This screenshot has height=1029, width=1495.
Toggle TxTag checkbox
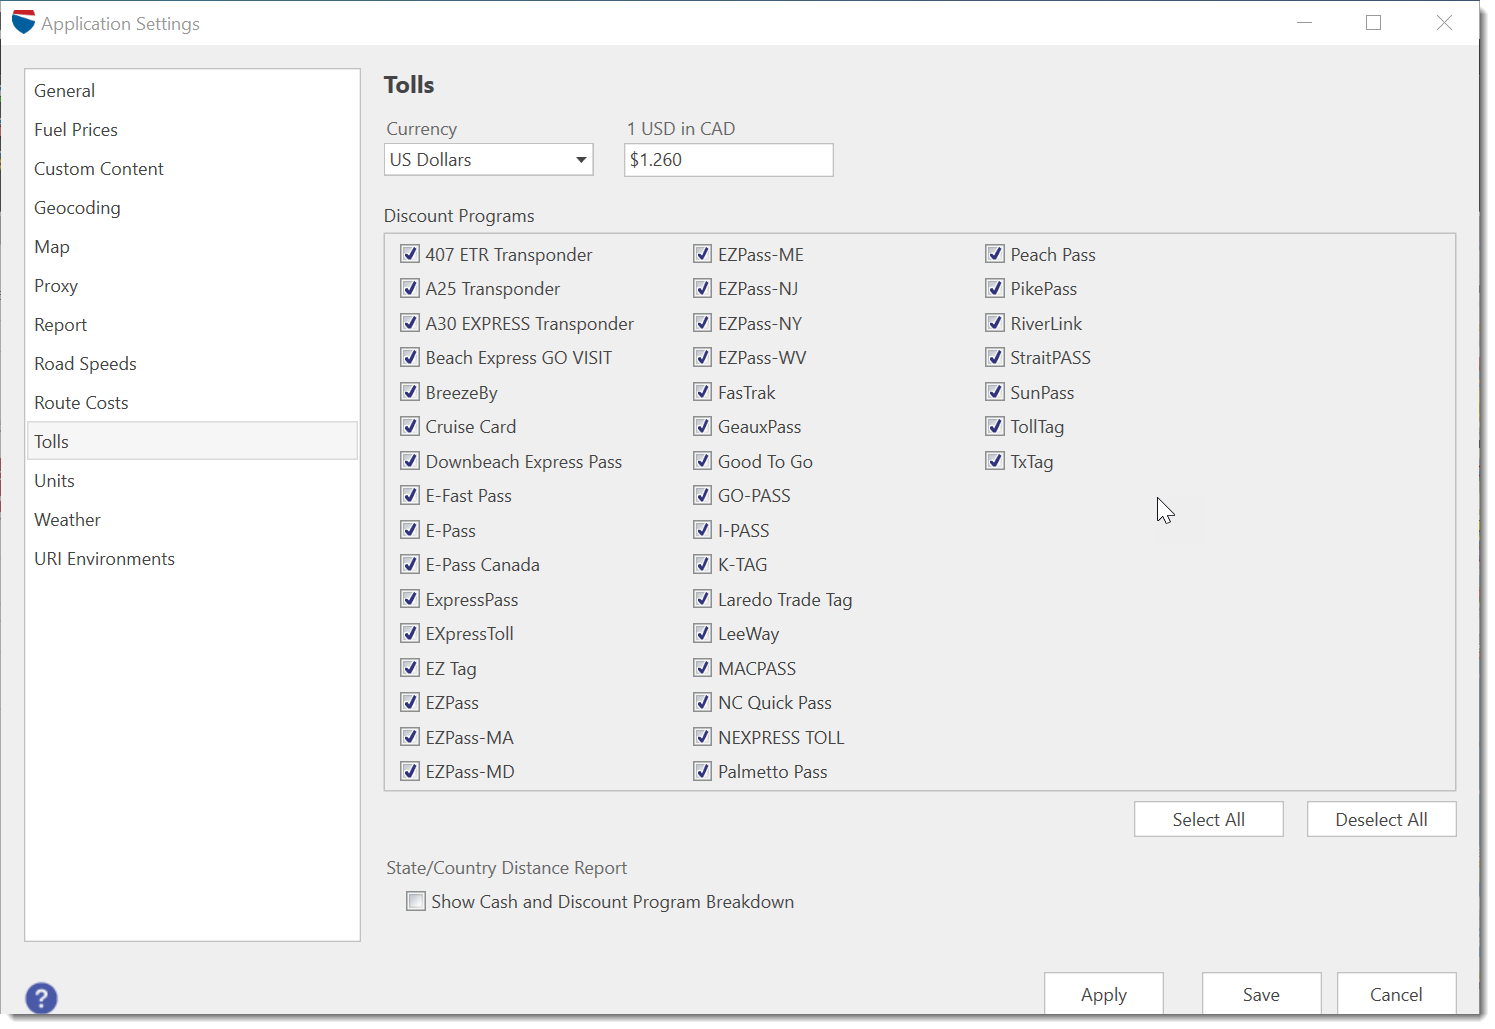[995, 461]
